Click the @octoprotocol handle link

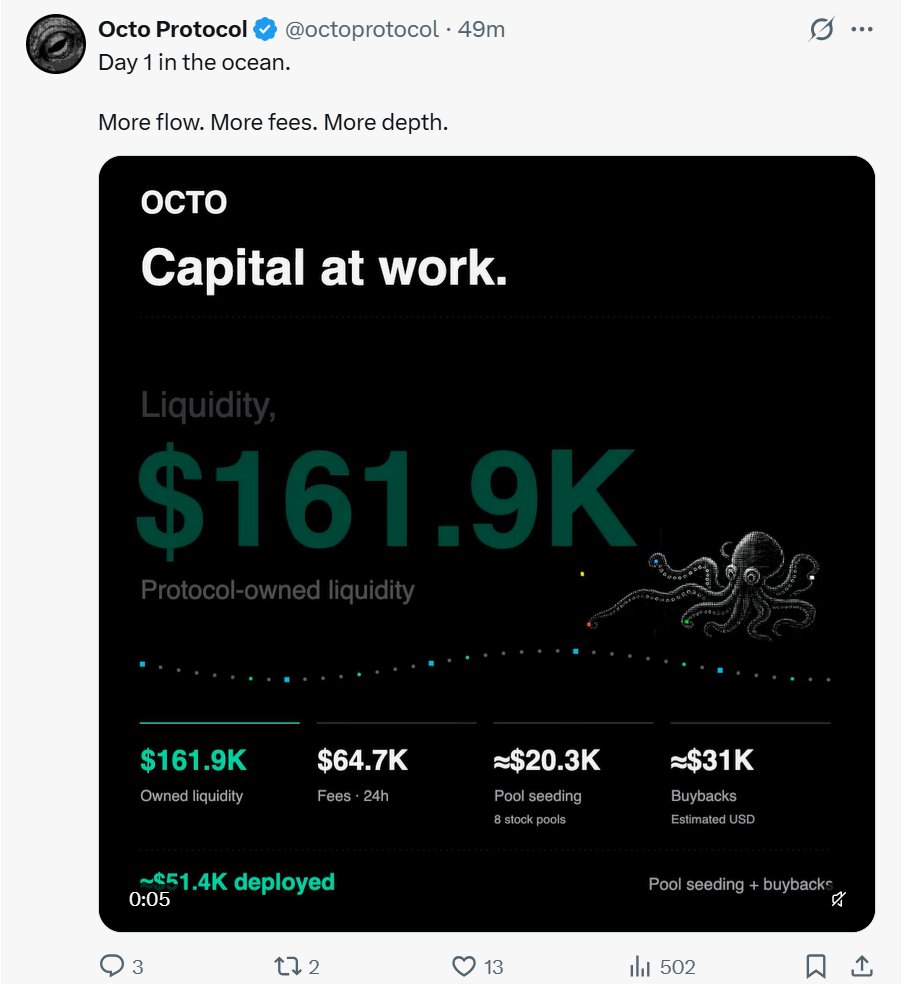click(x=361, y=29)
